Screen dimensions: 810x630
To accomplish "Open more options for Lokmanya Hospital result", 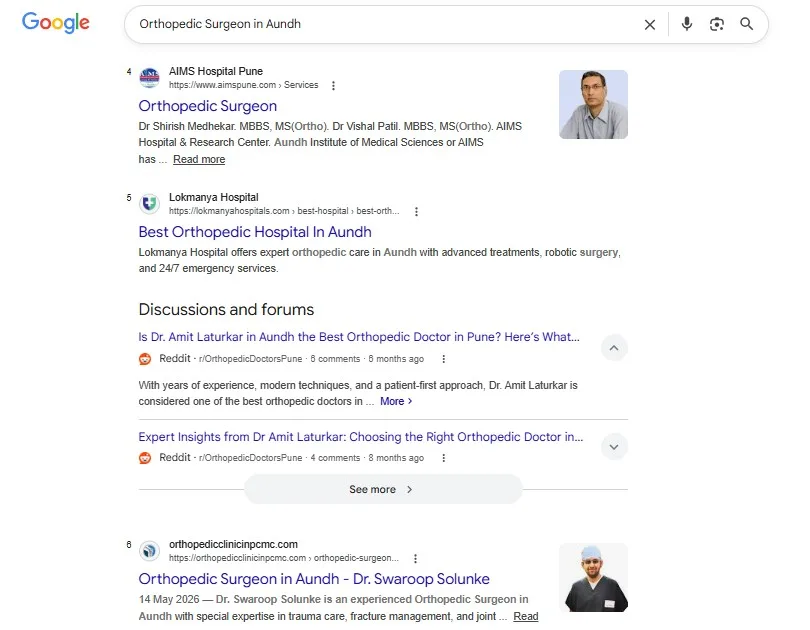I will (x=416, y=212).
